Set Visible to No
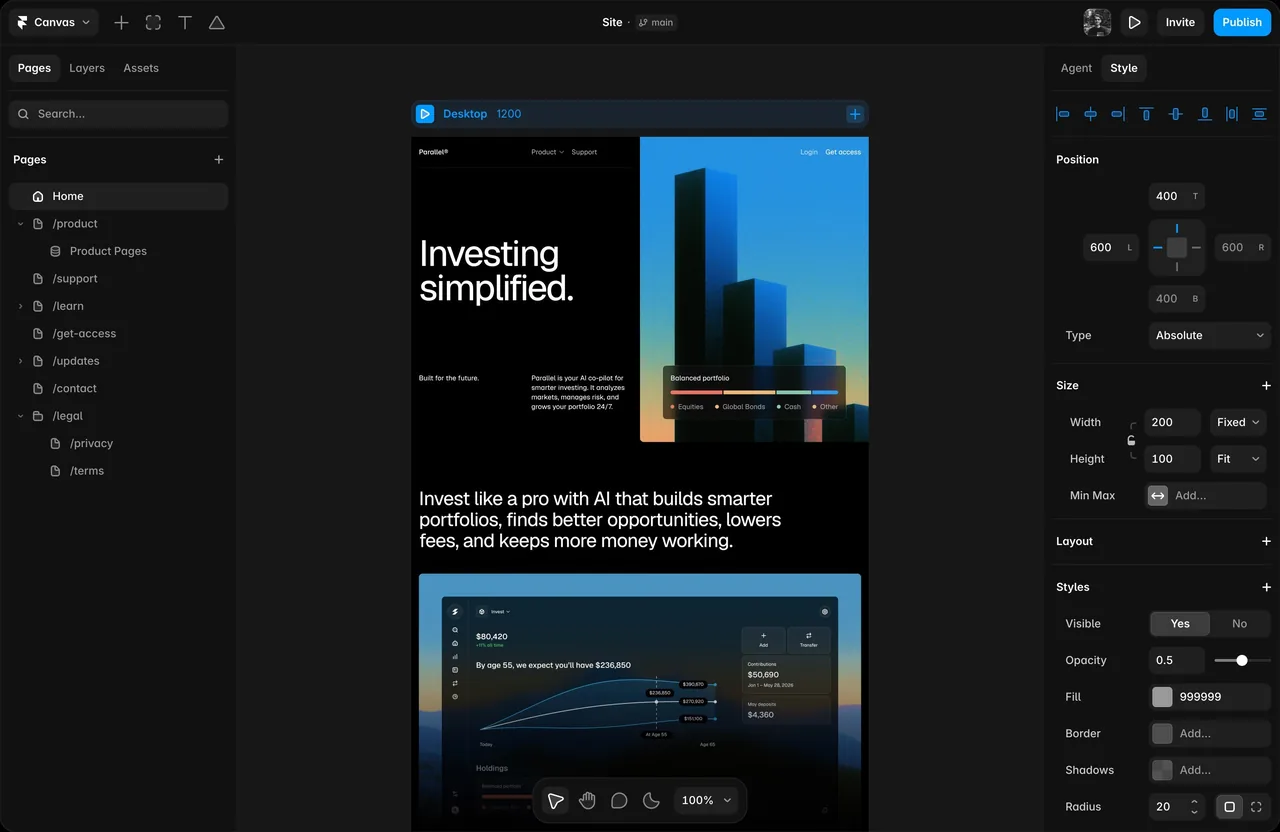This screenshot has height=832, width=1280. pyautogui.click(x=1240, y=623)
